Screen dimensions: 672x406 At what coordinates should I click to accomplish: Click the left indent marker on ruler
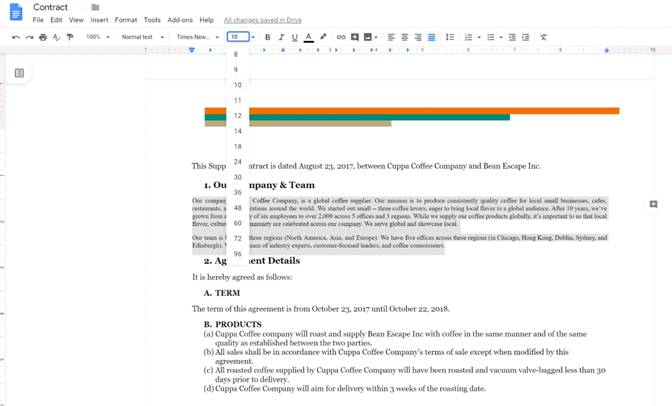point(192,50)
